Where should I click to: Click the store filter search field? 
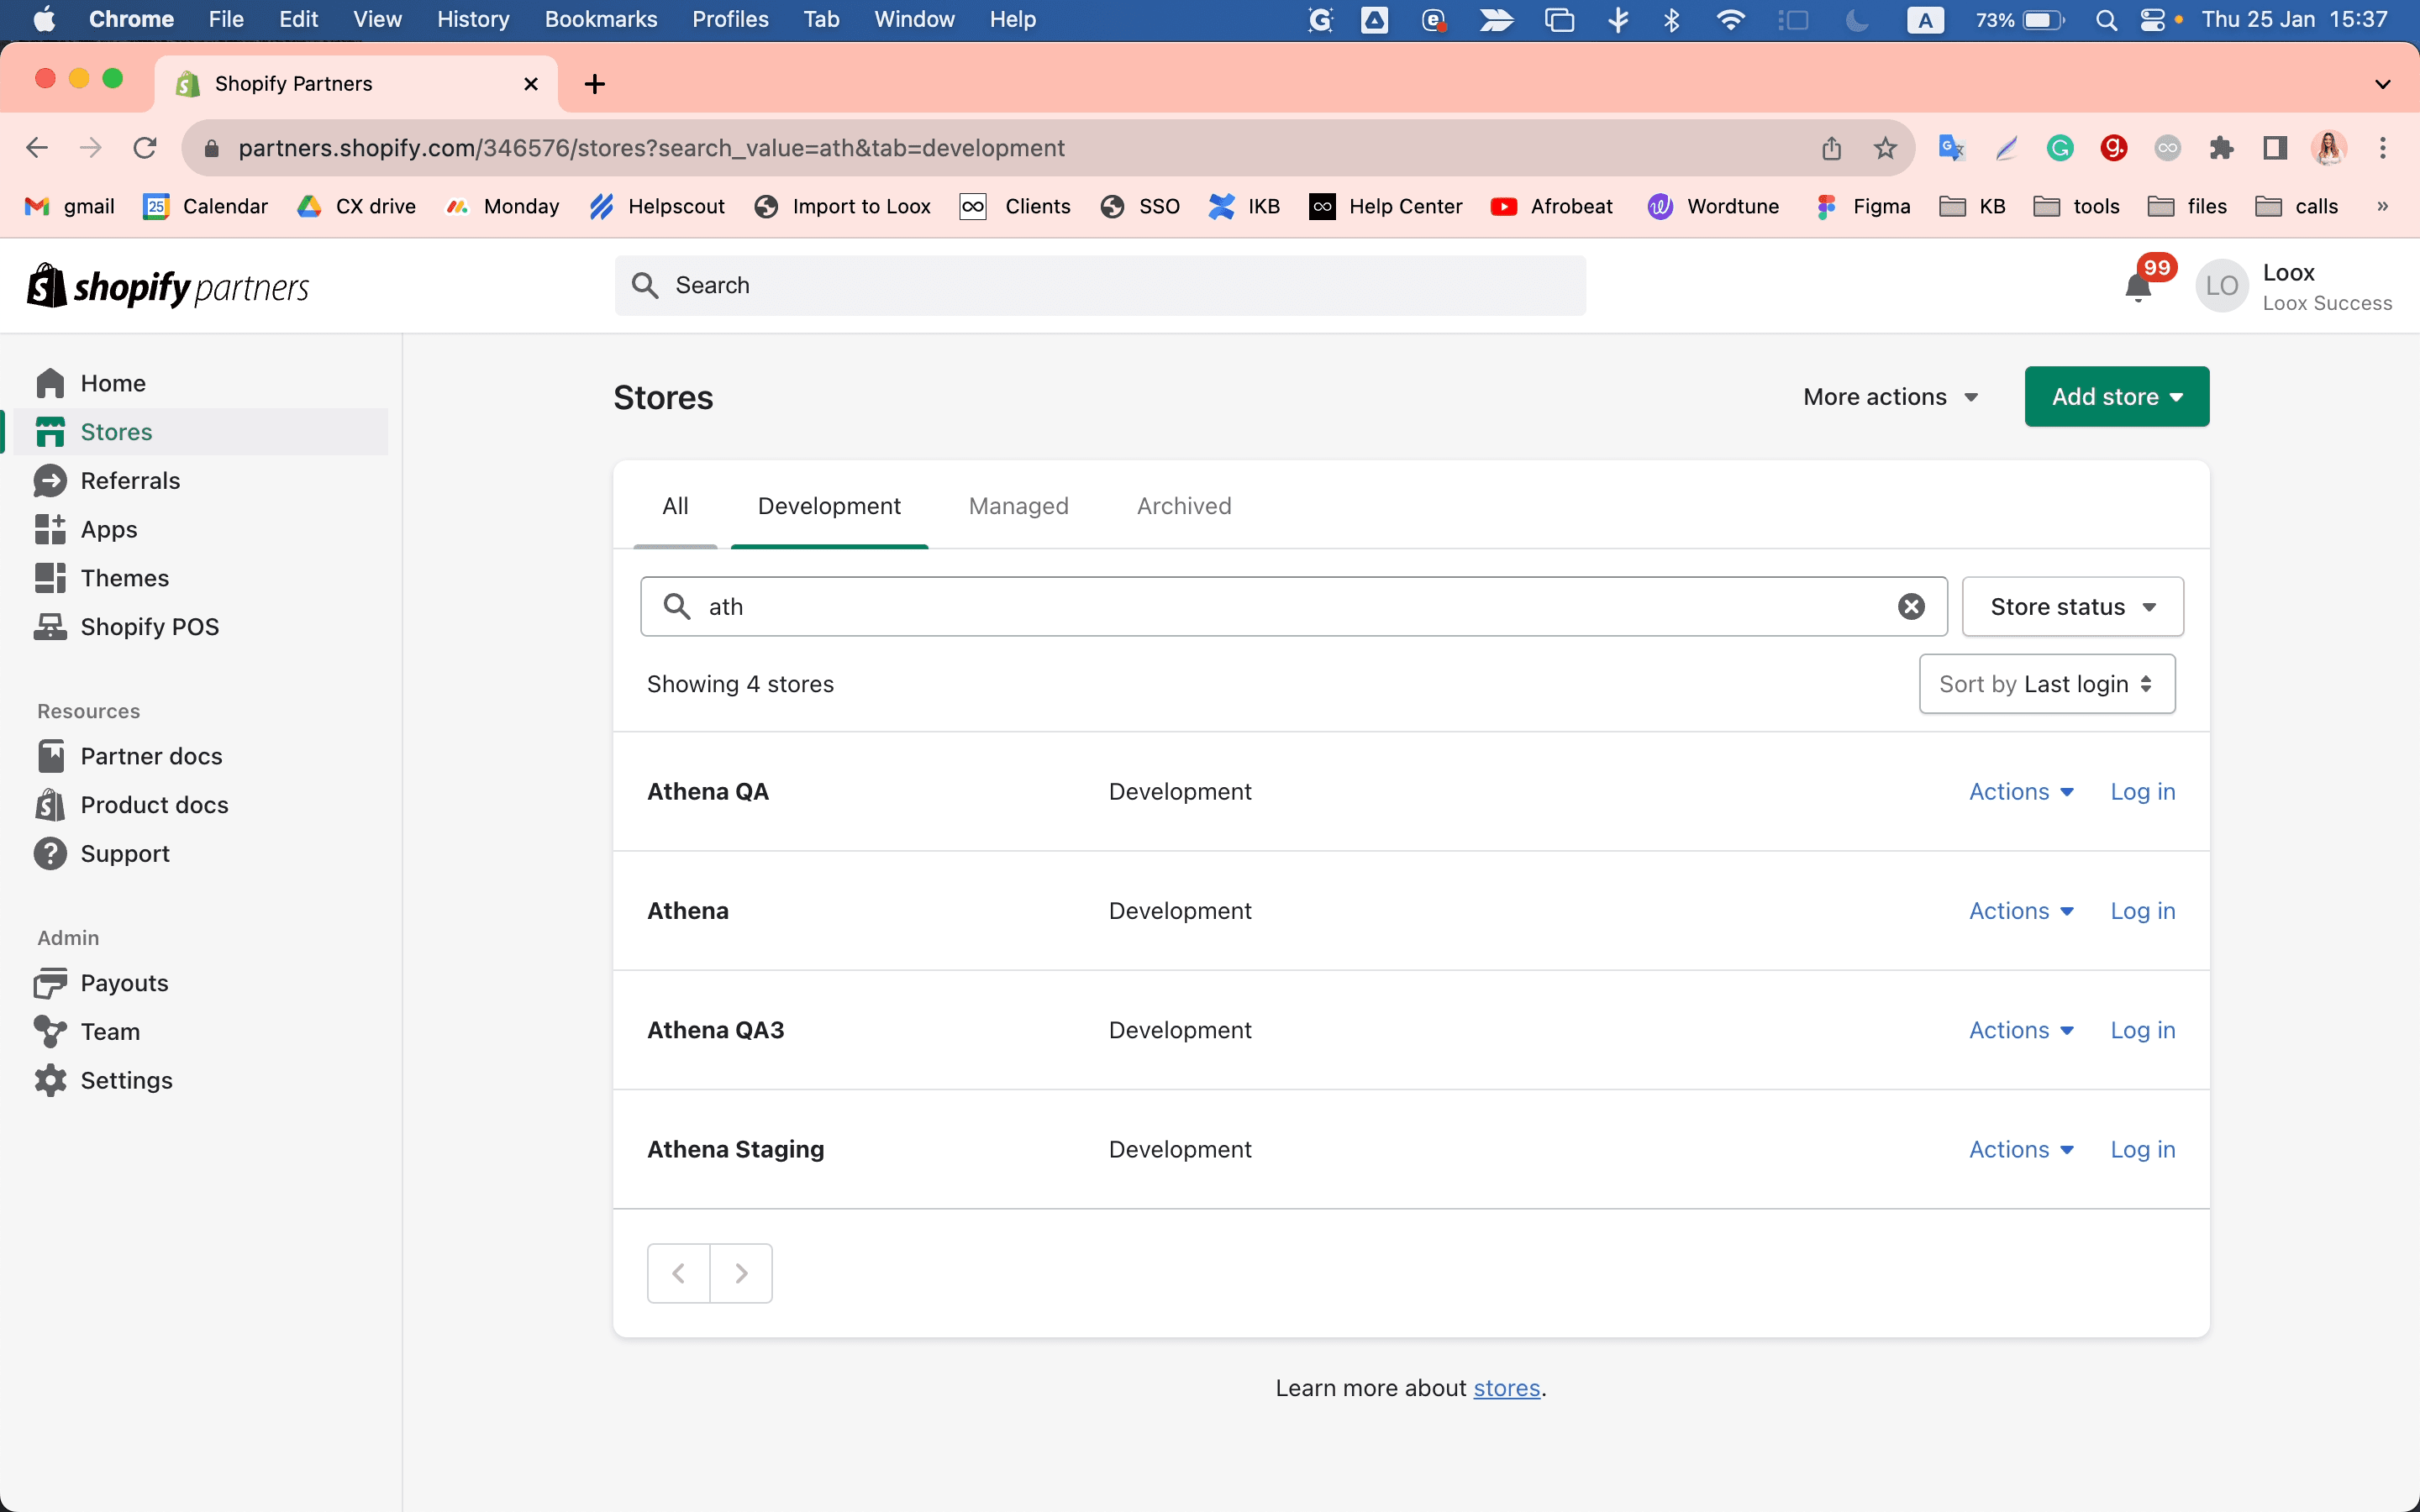[x=1294, y=606]
